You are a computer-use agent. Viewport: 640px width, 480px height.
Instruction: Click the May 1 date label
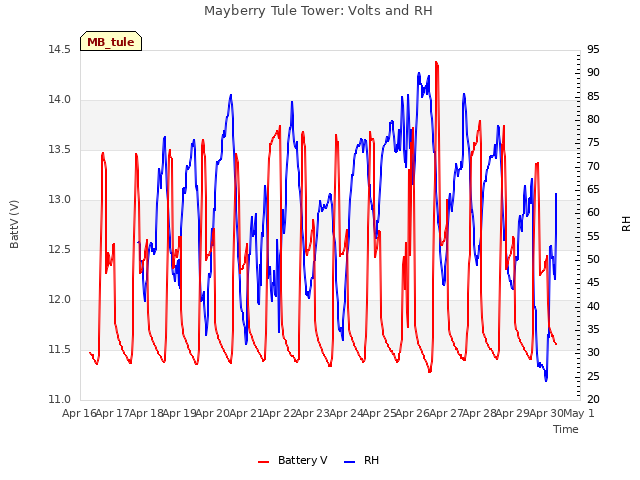[579, 414]
